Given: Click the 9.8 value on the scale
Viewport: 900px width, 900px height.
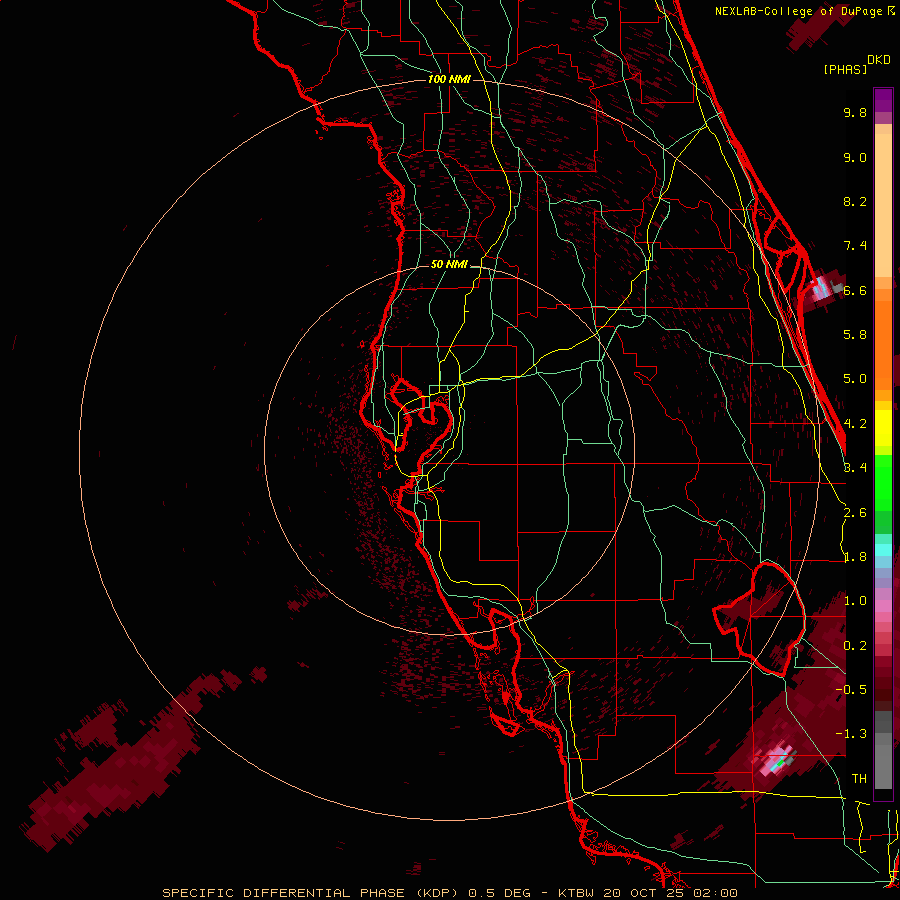Looking at the screenshot, I should pyautogui.click(x=855, y=112).
